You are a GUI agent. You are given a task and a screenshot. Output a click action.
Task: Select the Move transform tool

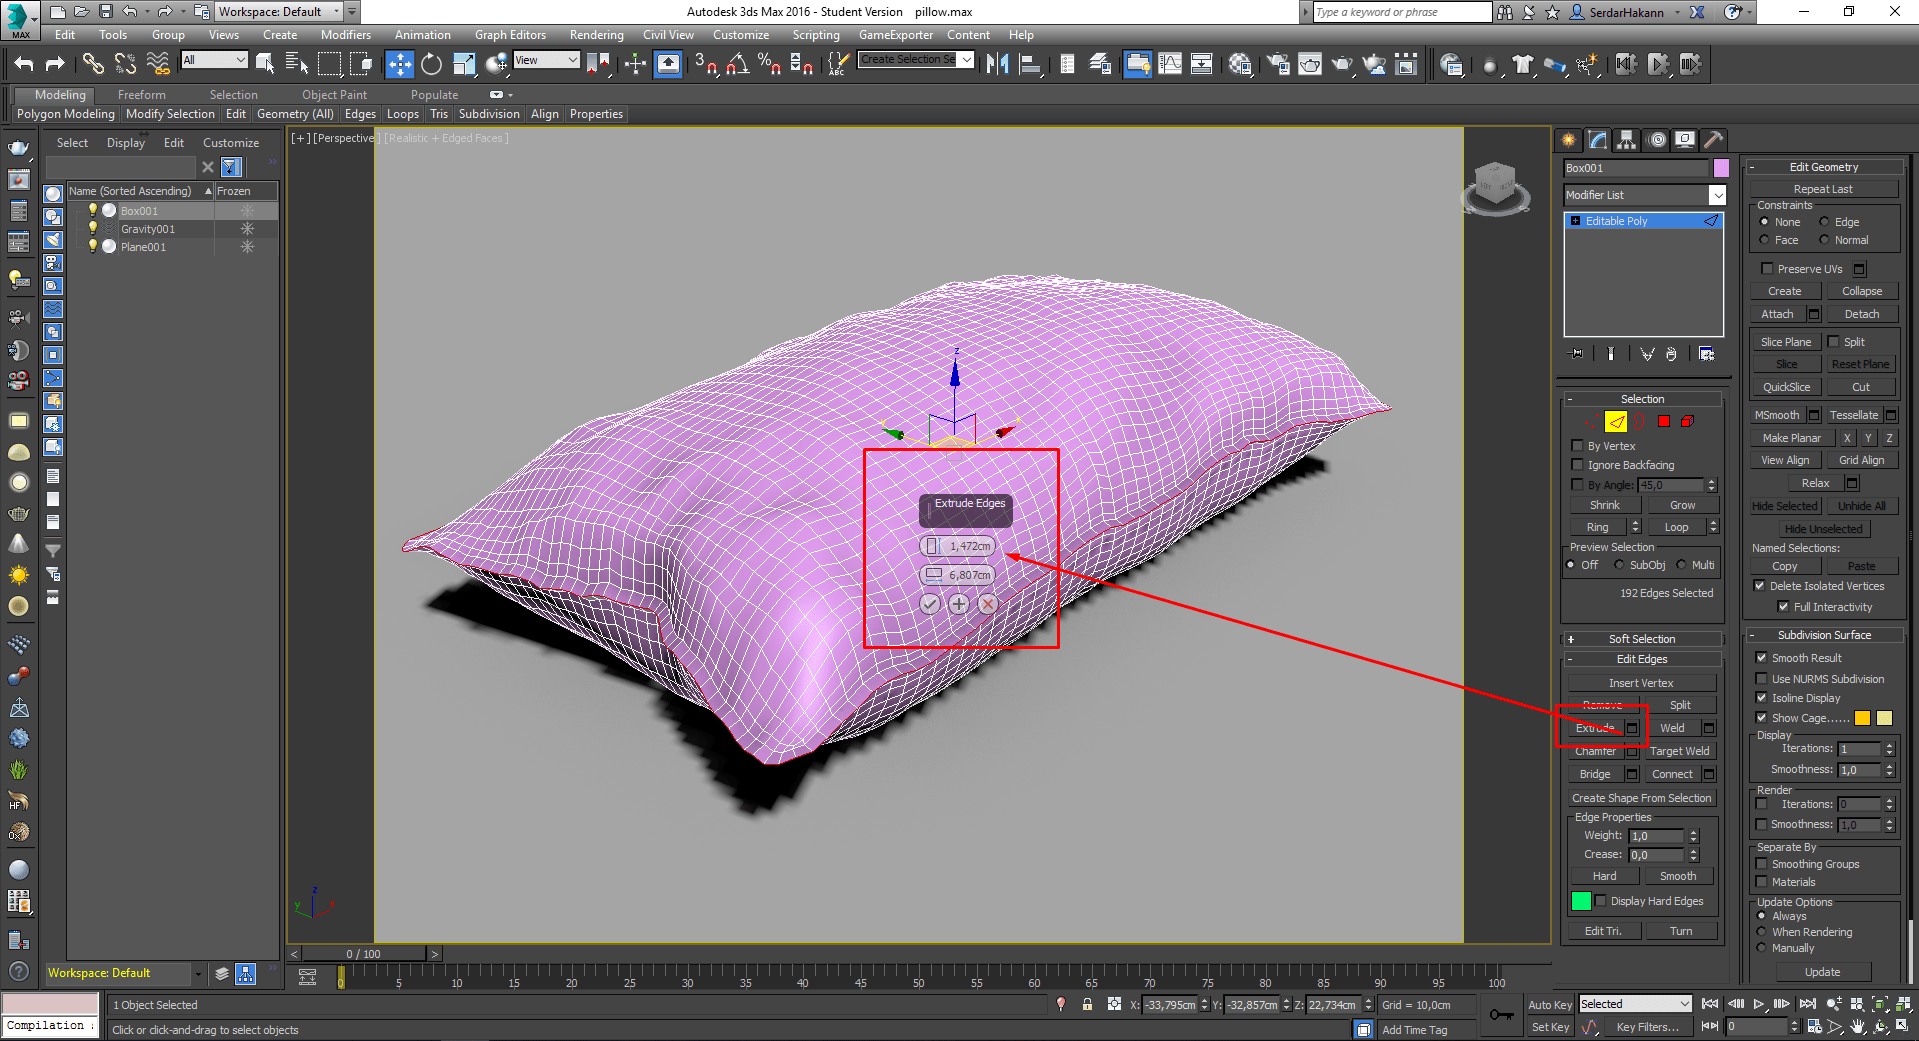[x=399, y=65]
